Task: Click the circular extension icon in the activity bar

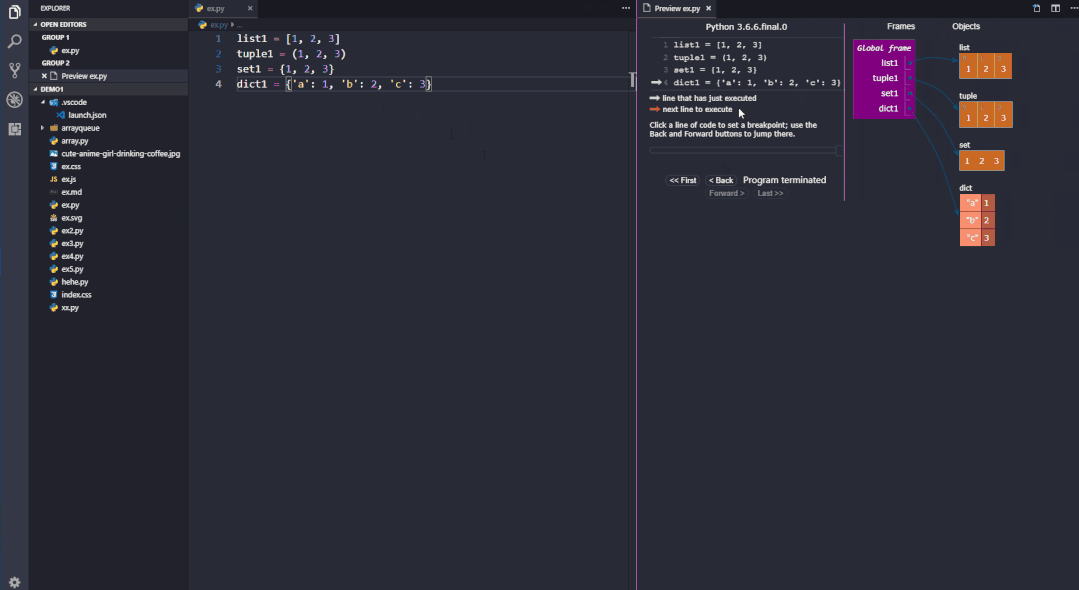Action: coord(14,99)
